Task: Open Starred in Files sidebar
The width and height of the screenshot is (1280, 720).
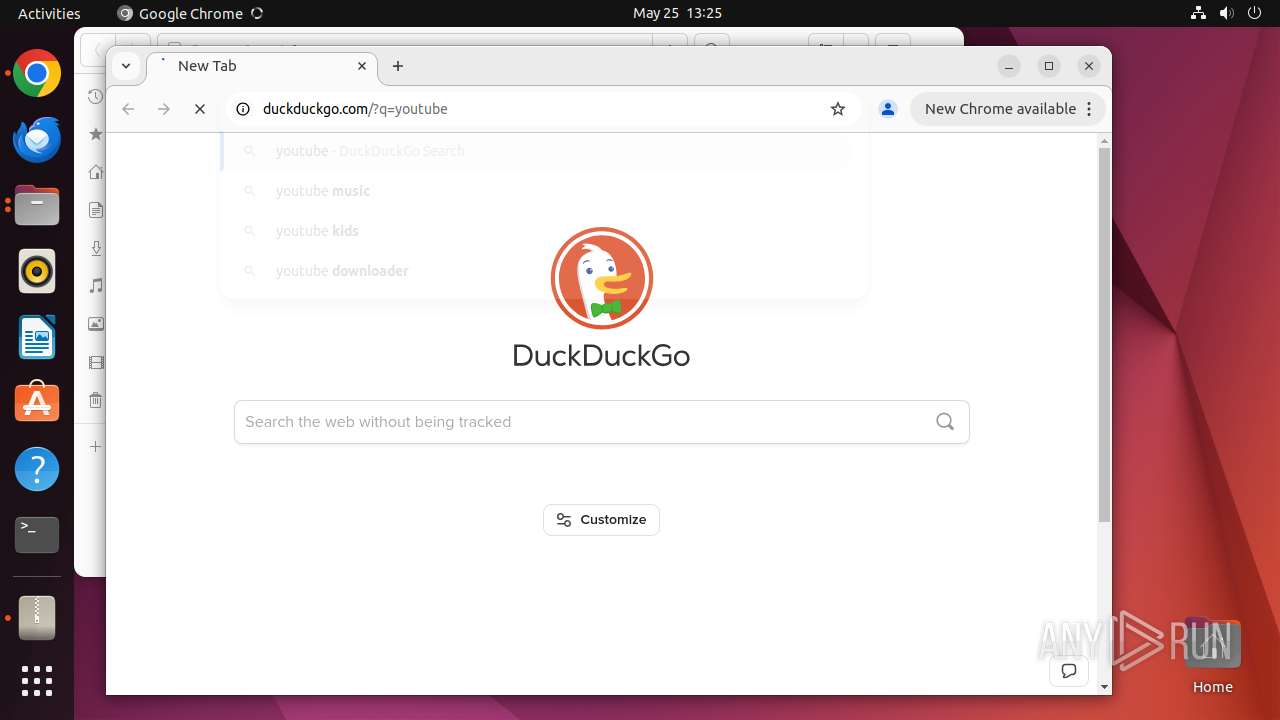Action: click(x=96, y=134)
